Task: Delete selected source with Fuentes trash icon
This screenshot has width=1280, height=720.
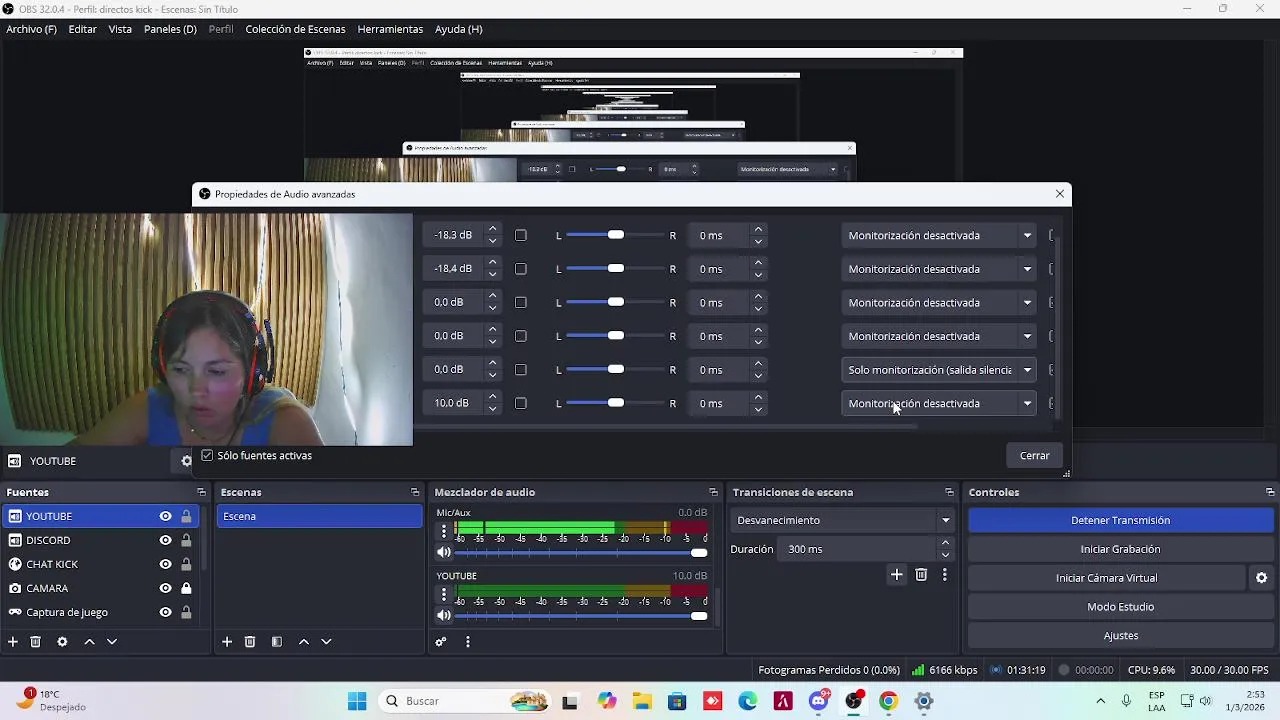Action: pyautogui.click(x=35, y=642)
